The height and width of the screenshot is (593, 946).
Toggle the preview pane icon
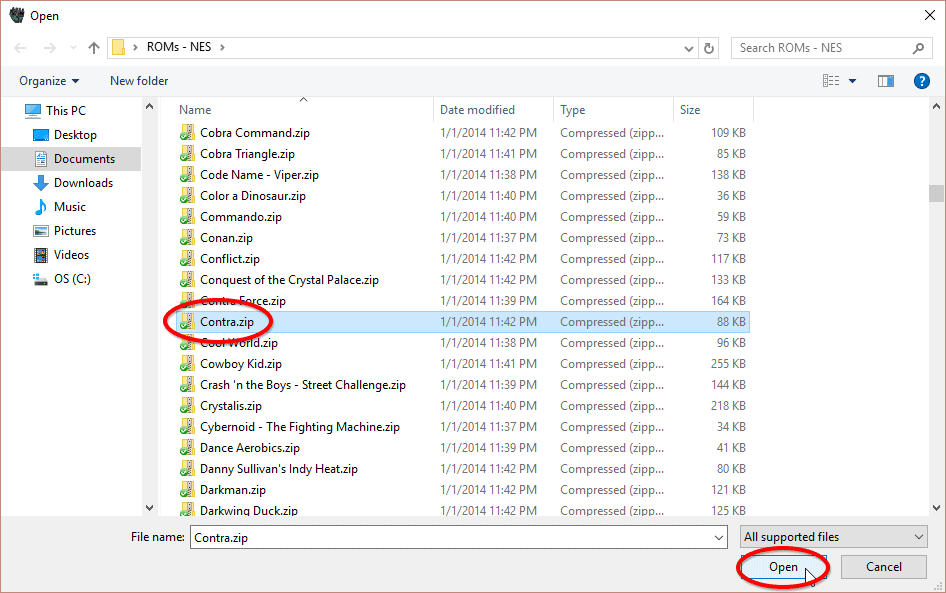coord(885,81)
